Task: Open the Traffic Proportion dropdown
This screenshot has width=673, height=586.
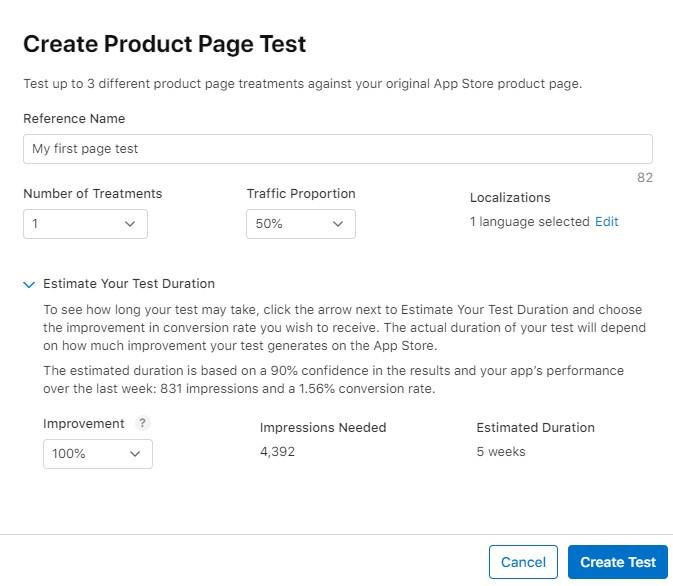Action: tap(301, 224)
